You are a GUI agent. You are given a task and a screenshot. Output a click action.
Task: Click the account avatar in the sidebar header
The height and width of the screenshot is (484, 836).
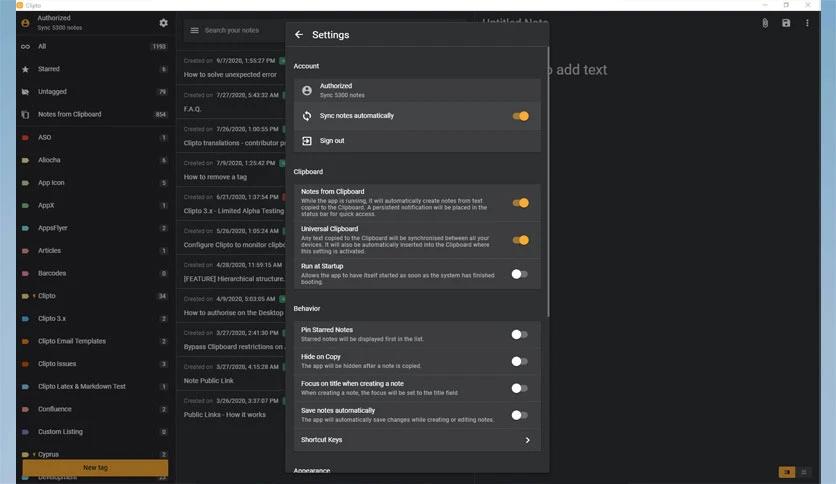coord(26,23)
